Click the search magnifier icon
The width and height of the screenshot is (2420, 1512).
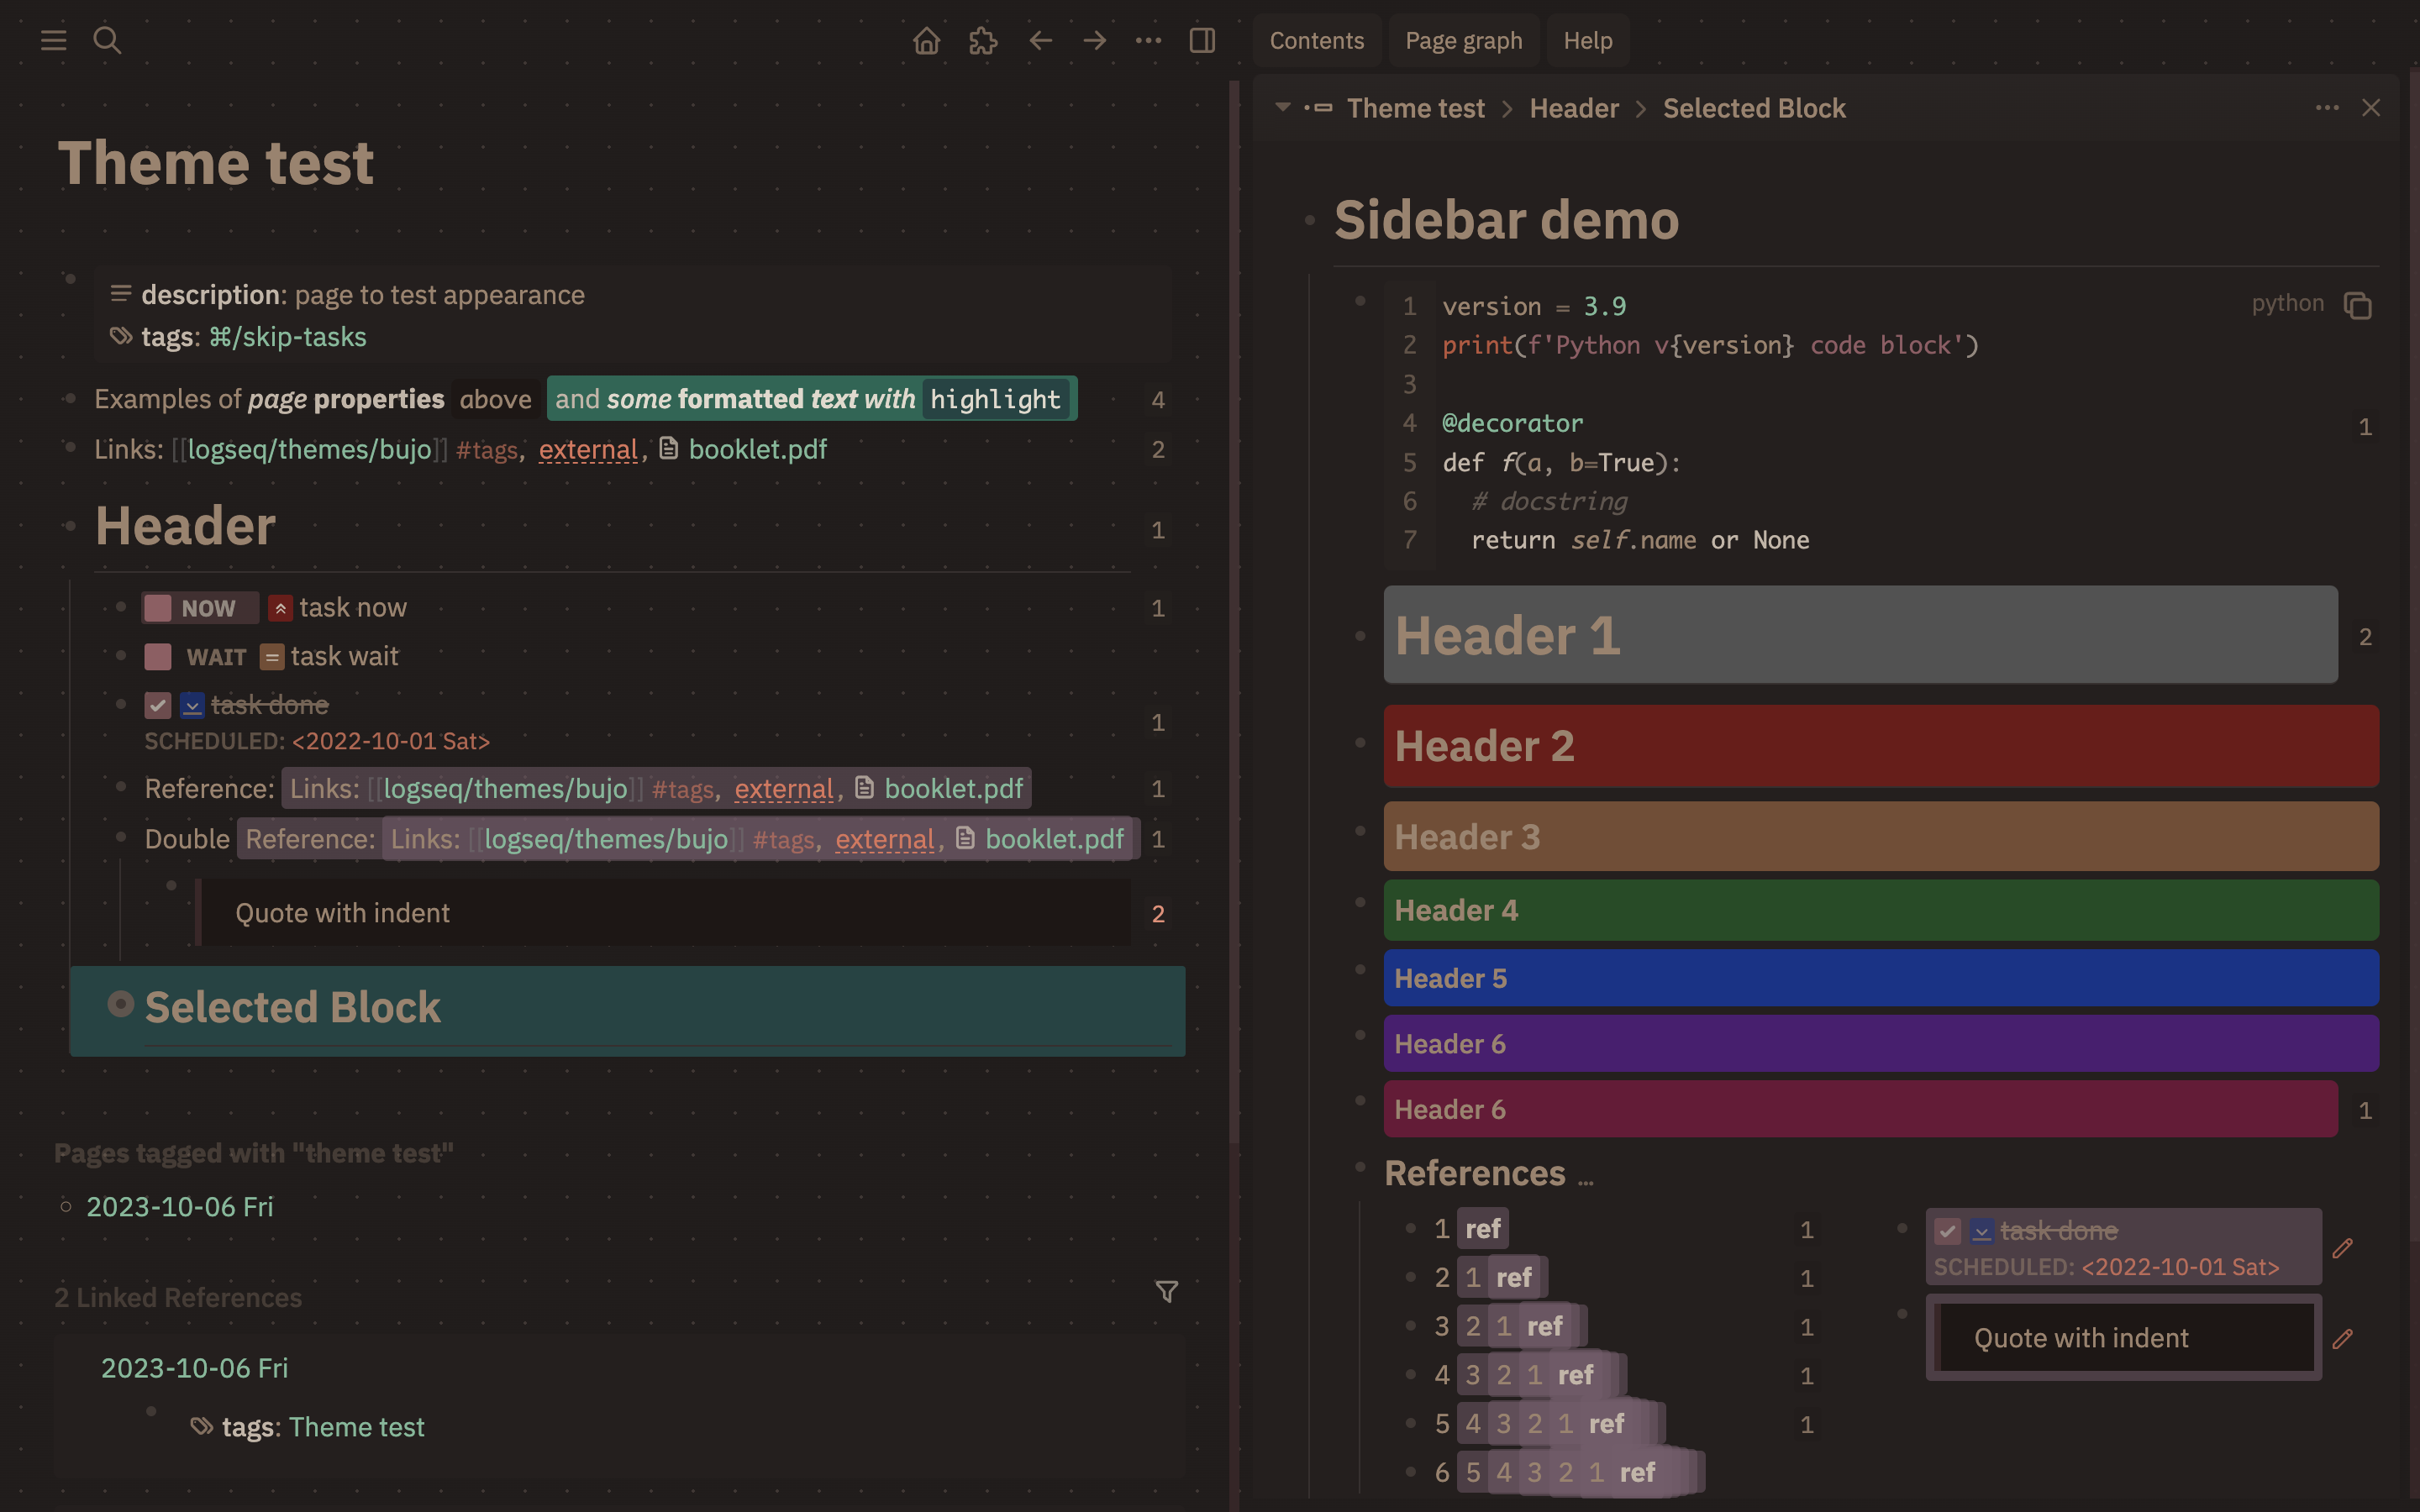(107, 40)
